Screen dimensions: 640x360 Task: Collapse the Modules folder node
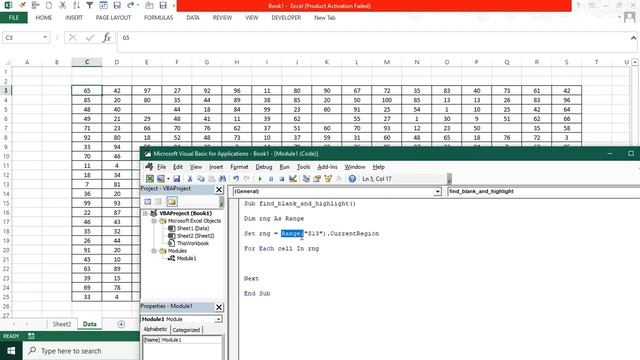coord(154,251)
